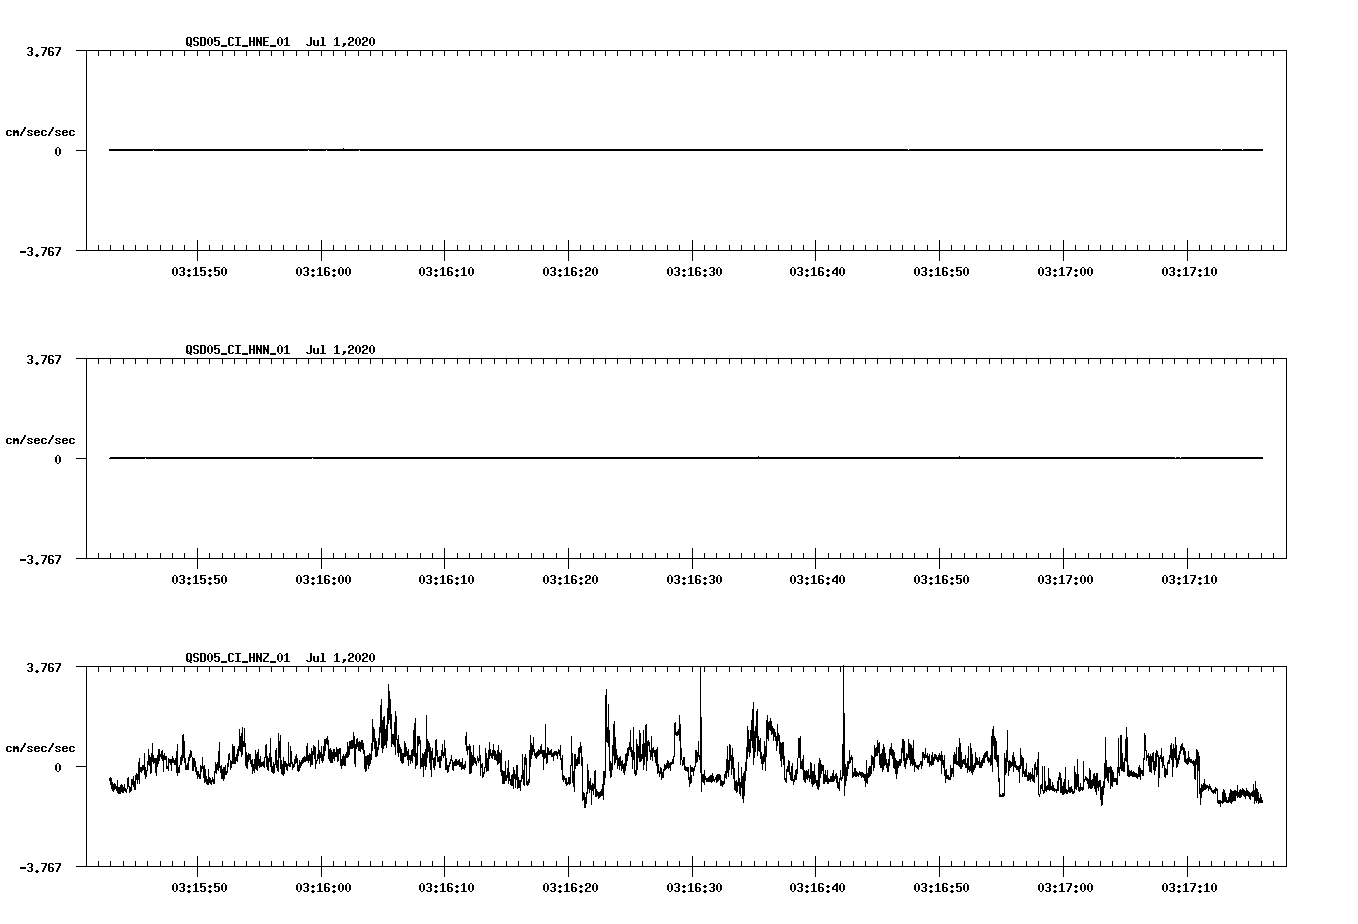Click the cm/sec/sec unit label on HNZ plot
The image size is (1358, 924).
pos(40,748)
